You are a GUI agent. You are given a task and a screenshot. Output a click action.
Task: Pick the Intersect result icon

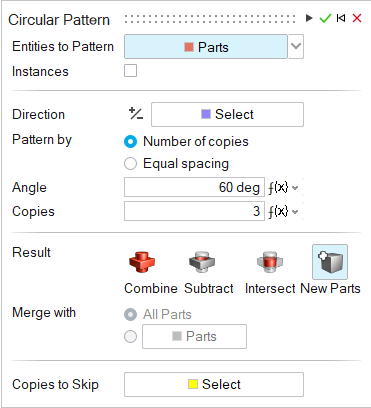(270, 262)
